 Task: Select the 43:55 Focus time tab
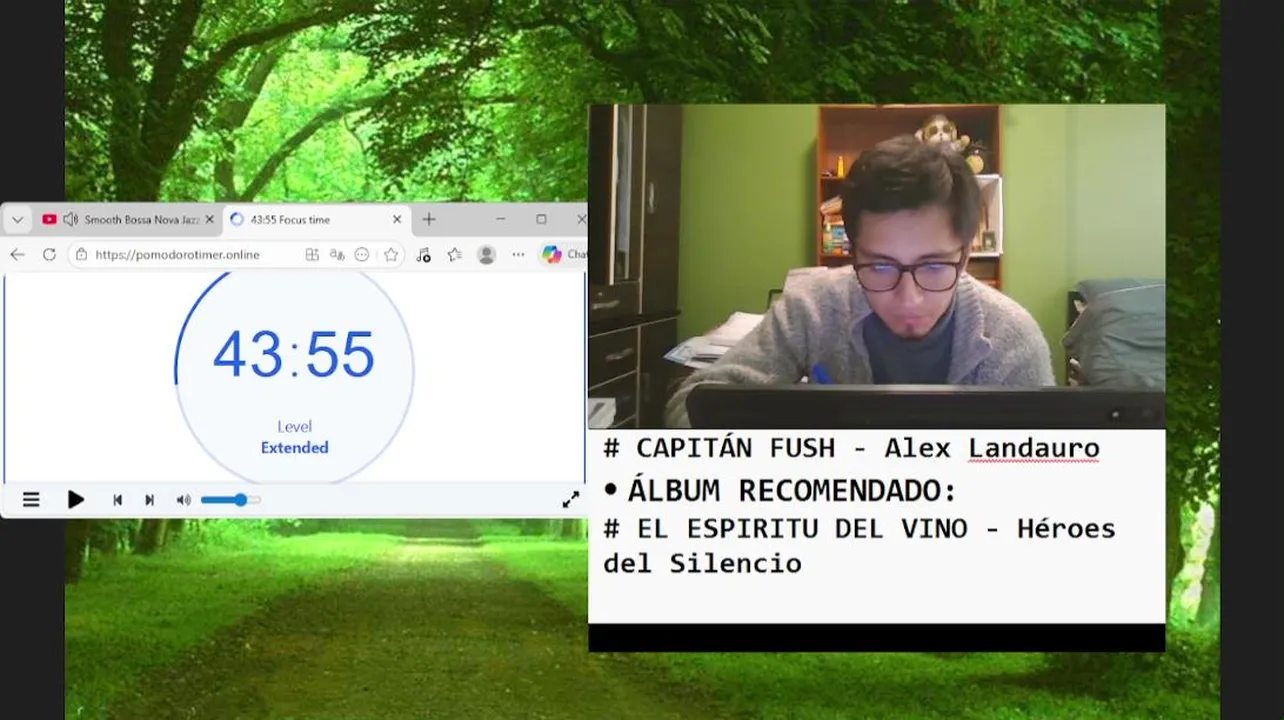pyautogui.click(x=315, y=219)
